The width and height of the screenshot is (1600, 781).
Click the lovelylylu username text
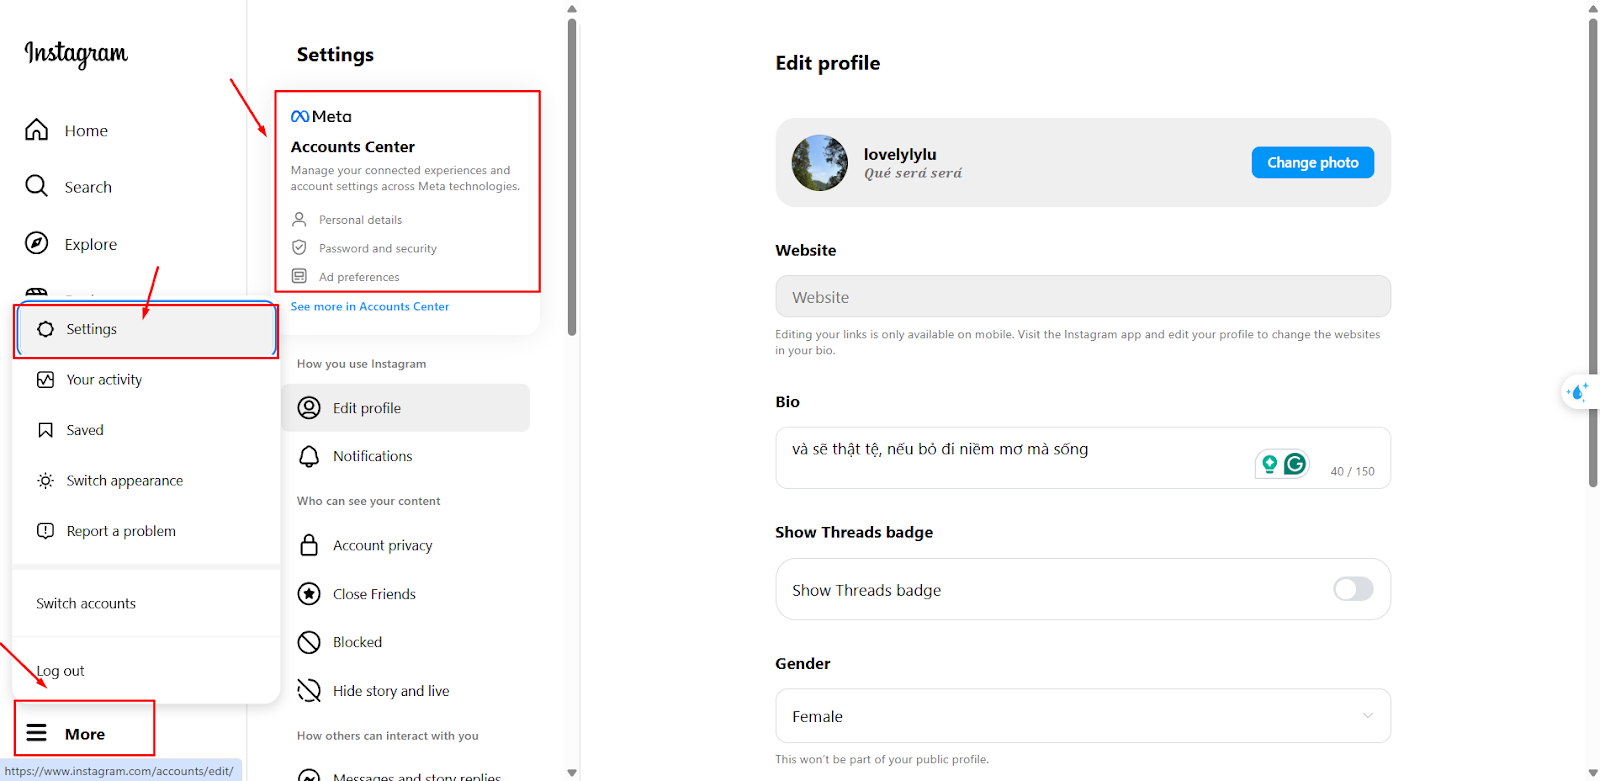(x=900, y=154)
